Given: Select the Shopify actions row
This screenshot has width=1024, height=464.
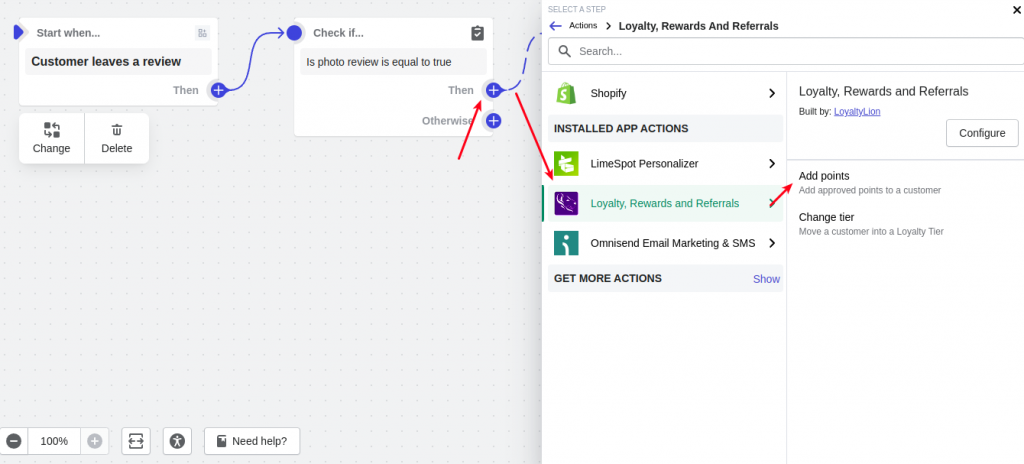Looking at the screenshot, I should tap(665, 93).
